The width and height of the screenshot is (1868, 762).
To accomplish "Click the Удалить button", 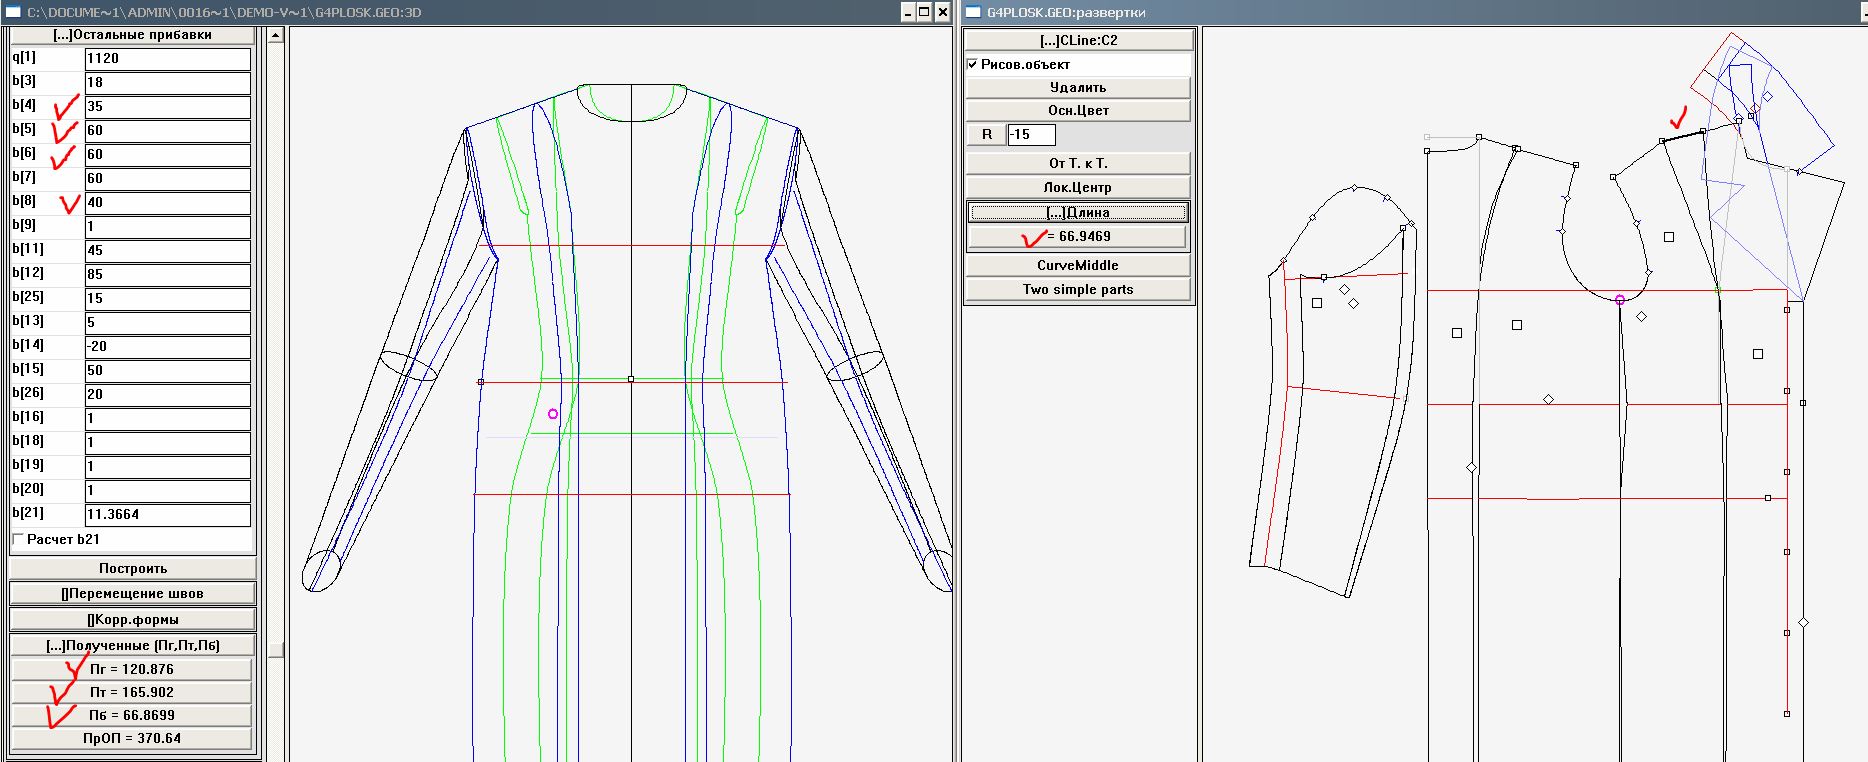I will (1078, 87).
